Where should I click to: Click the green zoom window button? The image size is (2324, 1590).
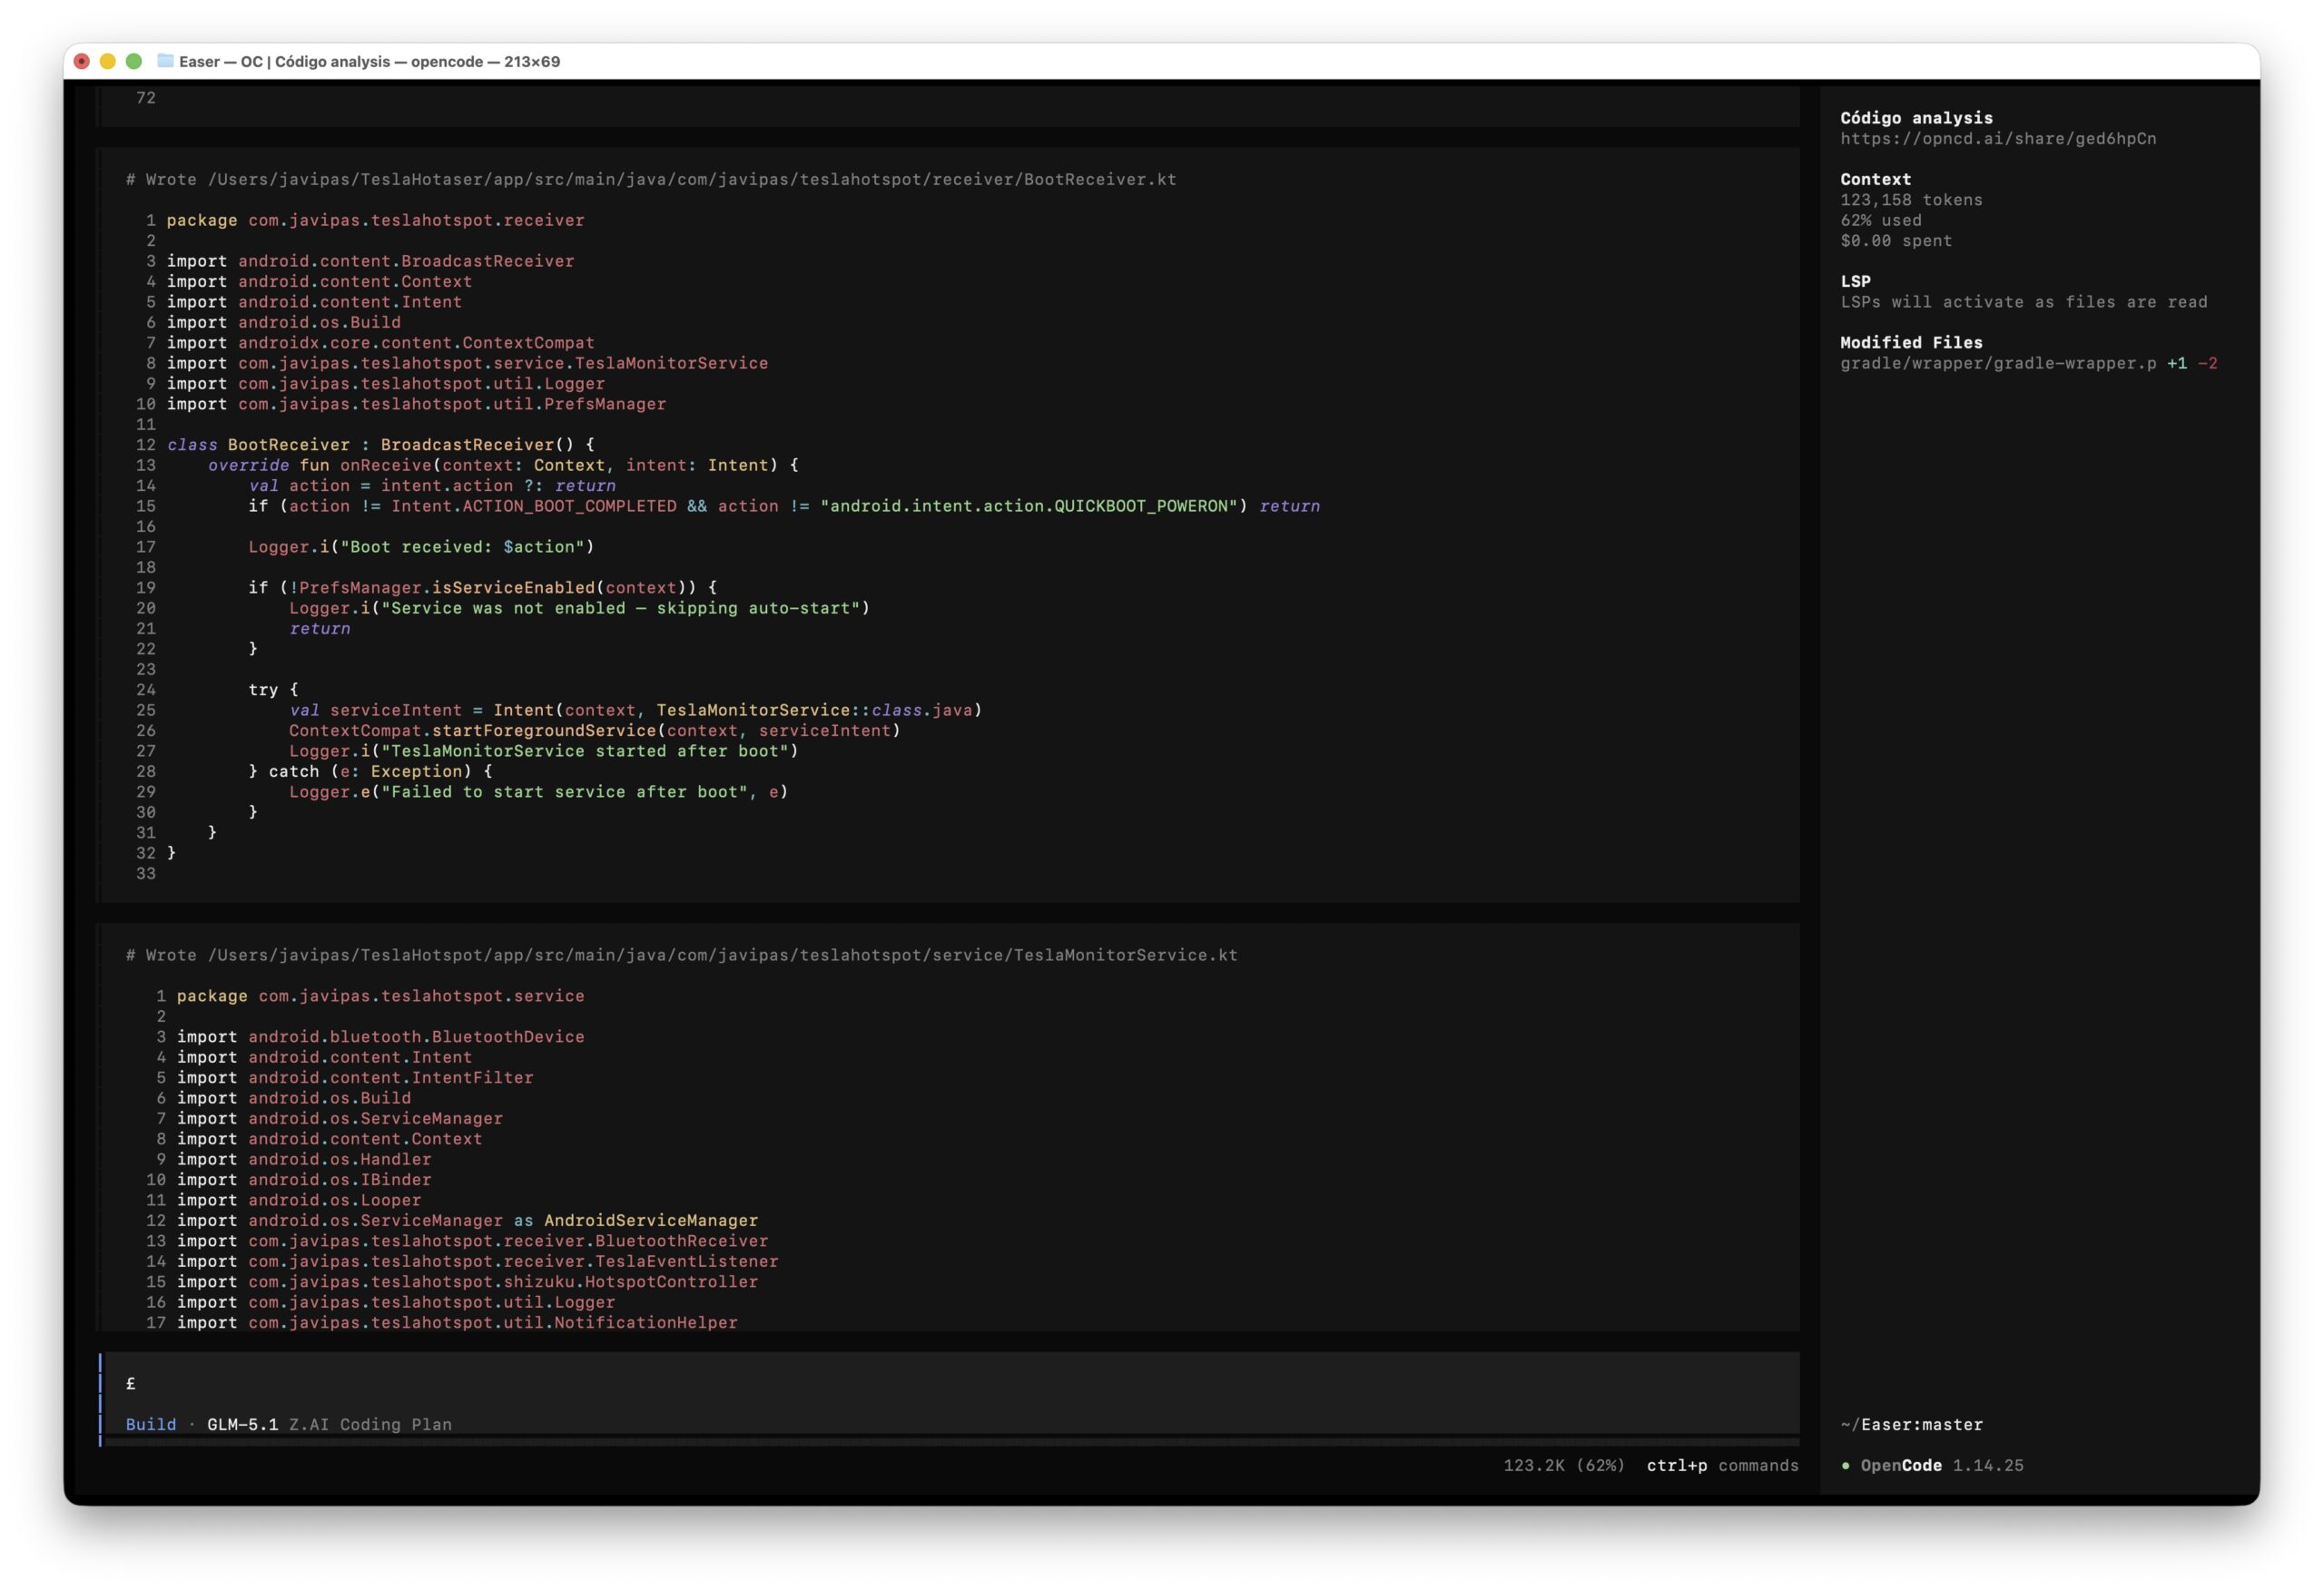(x=134, y=61)
